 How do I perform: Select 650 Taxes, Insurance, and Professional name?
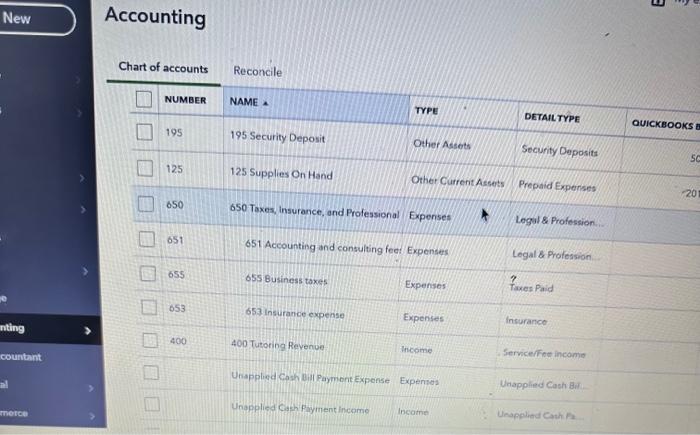(314, 211)
